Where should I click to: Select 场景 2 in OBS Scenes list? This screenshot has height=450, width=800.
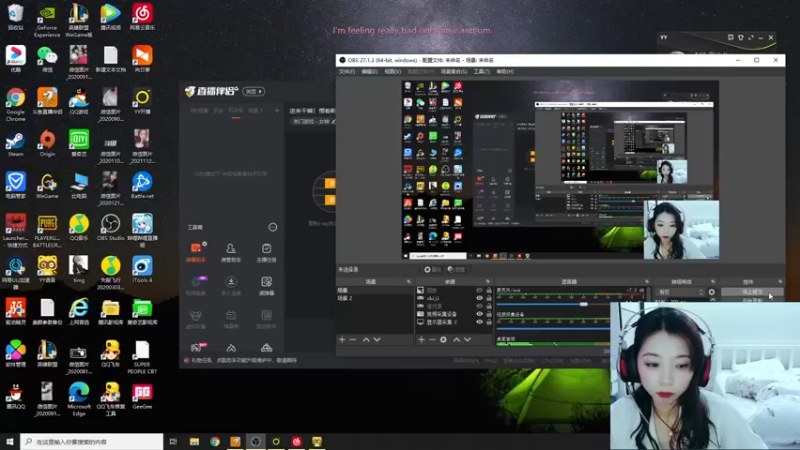click(x=374, y=298)
